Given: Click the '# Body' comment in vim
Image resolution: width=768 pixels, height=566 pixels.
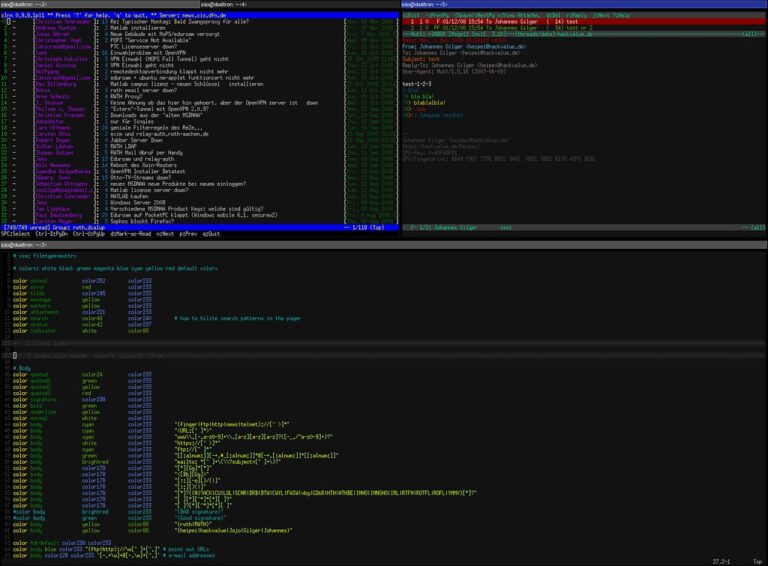Looking at the screenshot, I should [22, 368].
